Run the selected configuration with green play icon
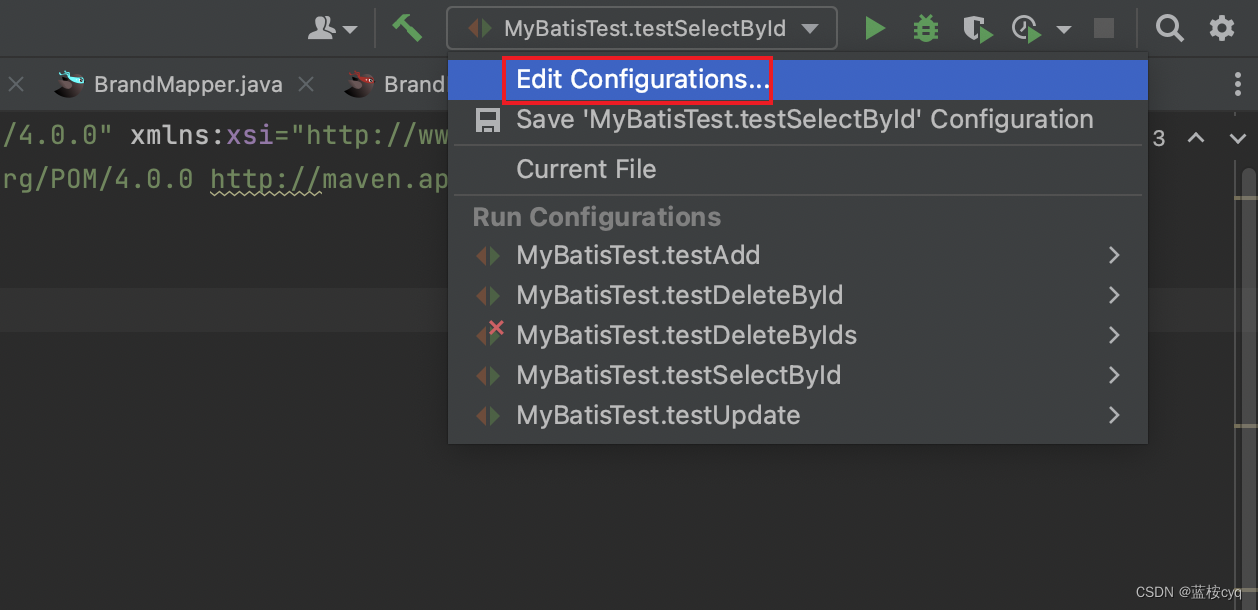Image resolution: width=1258 pixels, height=610 pixels. pyautogui.click(x=875, y=28)
